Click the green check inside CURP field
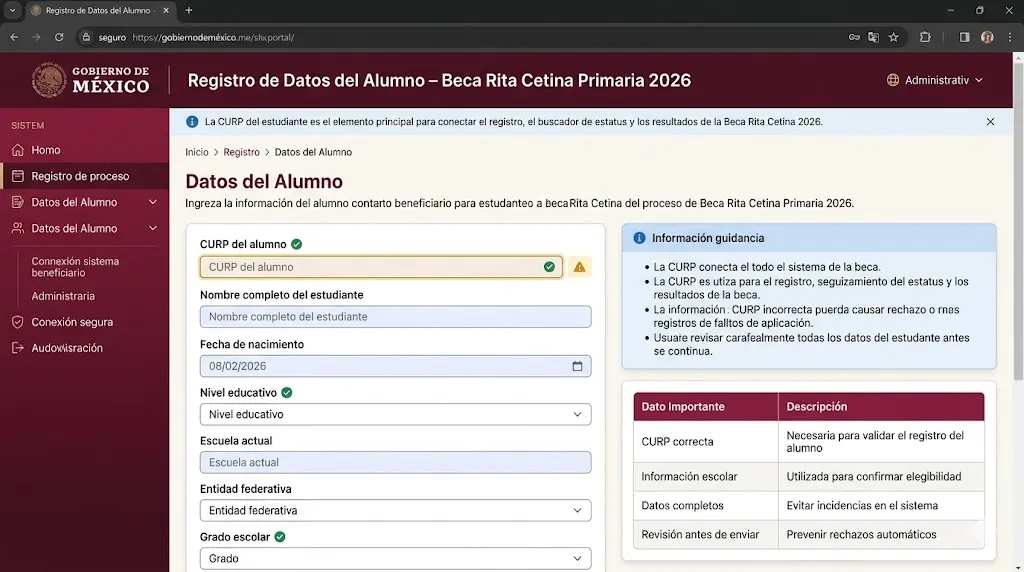The image size is (1024, 572). coord(549,267)
